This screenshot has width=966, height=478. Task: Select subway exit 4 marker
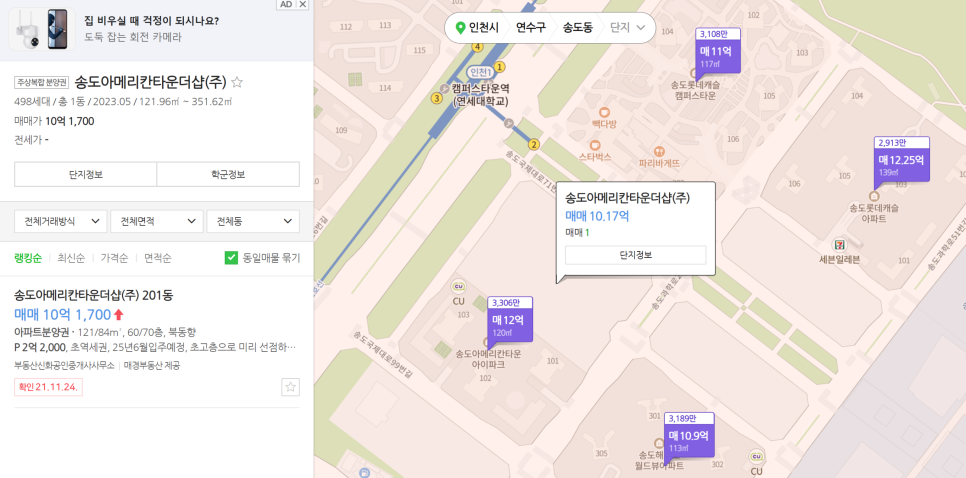click(477, 47)
